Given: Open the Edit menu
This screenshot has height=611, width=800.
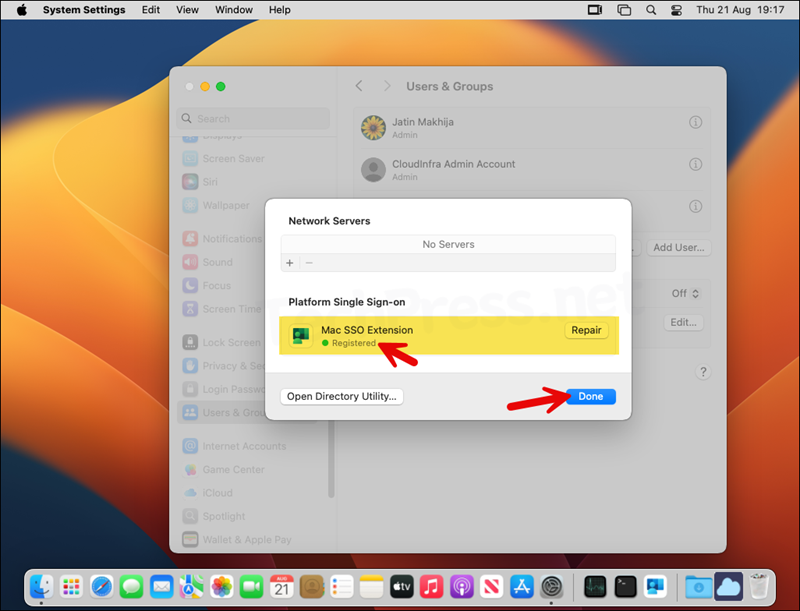Looking at the screenshot, I should (x=151, y=10).
